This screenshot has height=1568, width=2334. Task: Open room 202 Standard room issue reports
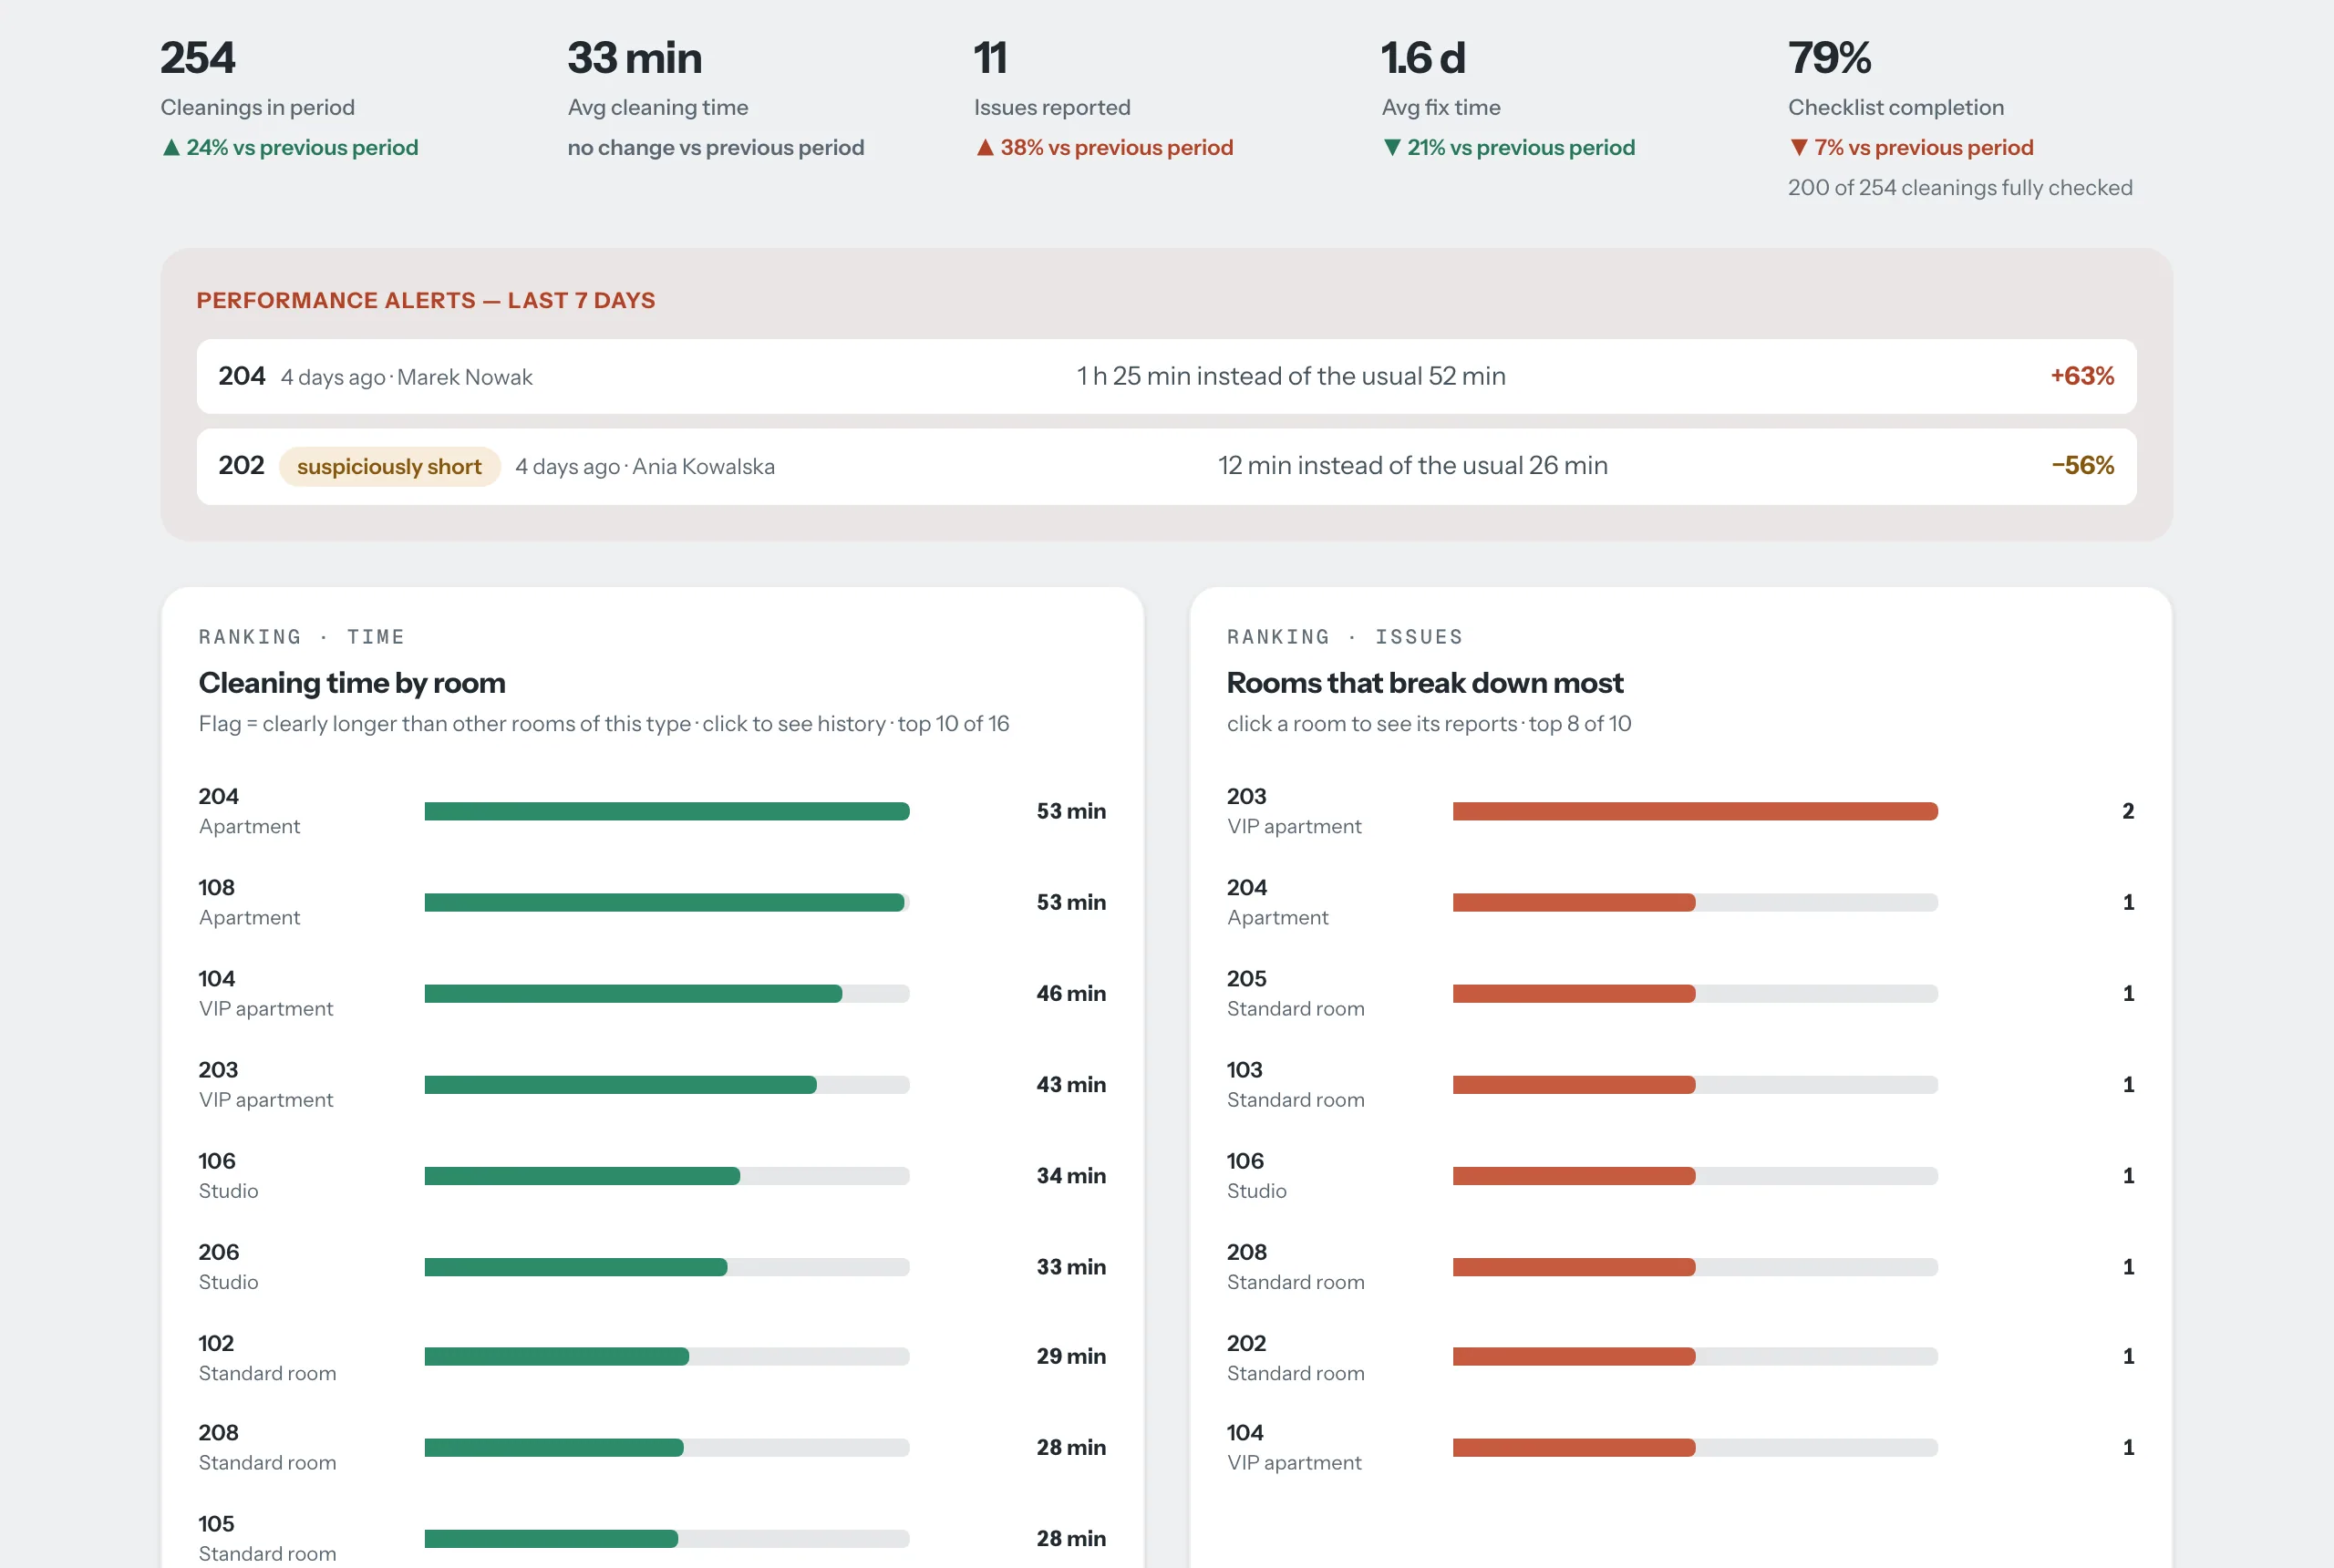pyautogui.click(x=1681, y=1357)
